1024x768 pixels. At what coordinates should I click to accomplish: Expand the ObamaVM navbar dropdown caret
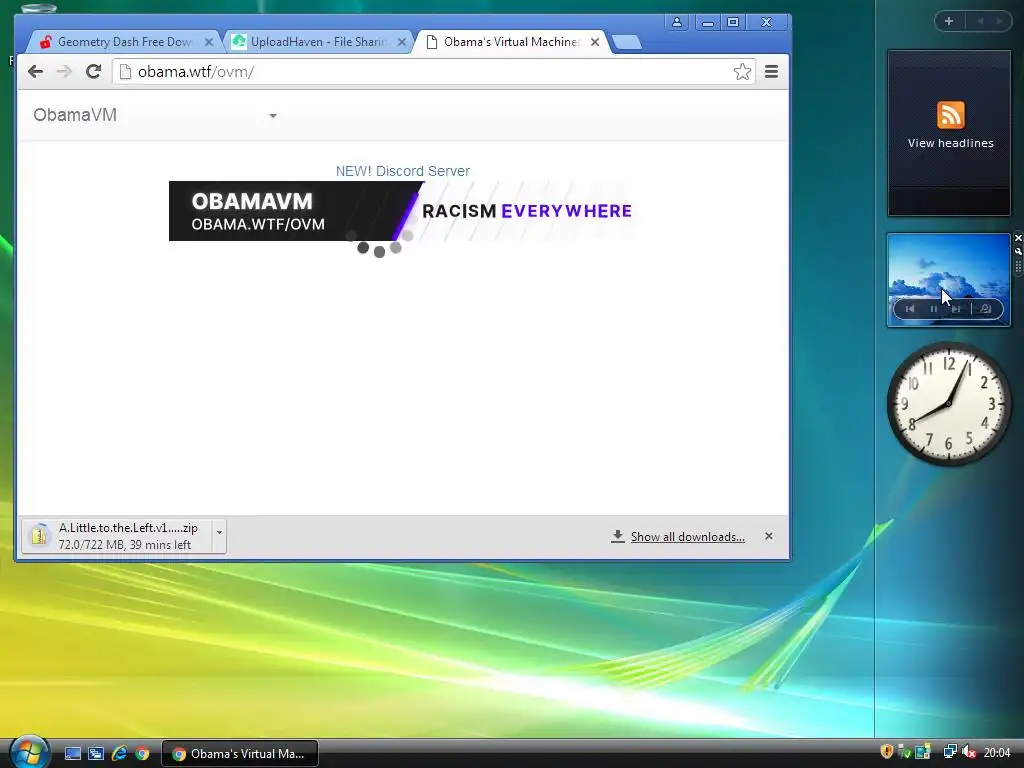pyautogui.click(x=273, y=116)
